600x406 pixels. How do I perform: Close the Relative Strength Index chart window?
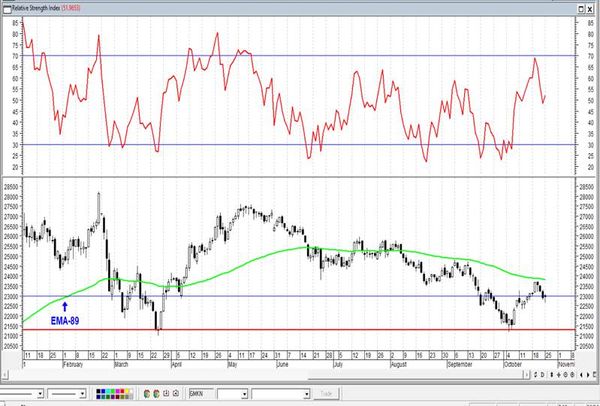590,9
